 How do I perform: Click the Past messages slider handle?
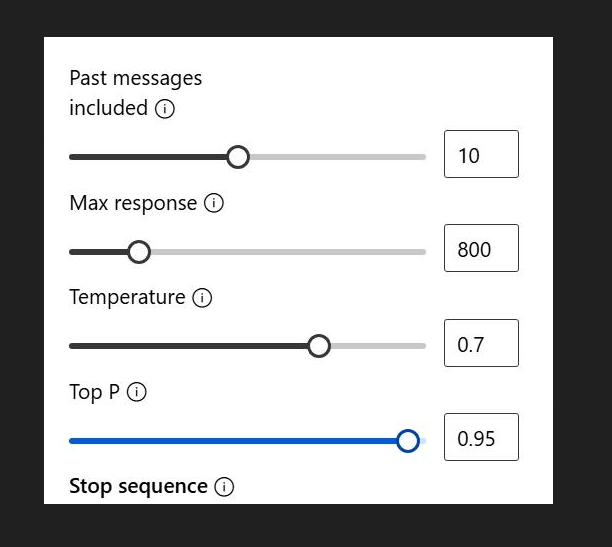pyautogui.click(x=238, y=157)
